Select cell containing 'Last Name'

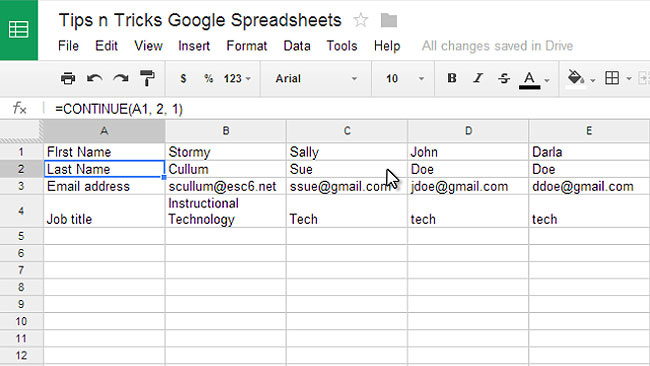pyautogui.click(x=104, y=169)
